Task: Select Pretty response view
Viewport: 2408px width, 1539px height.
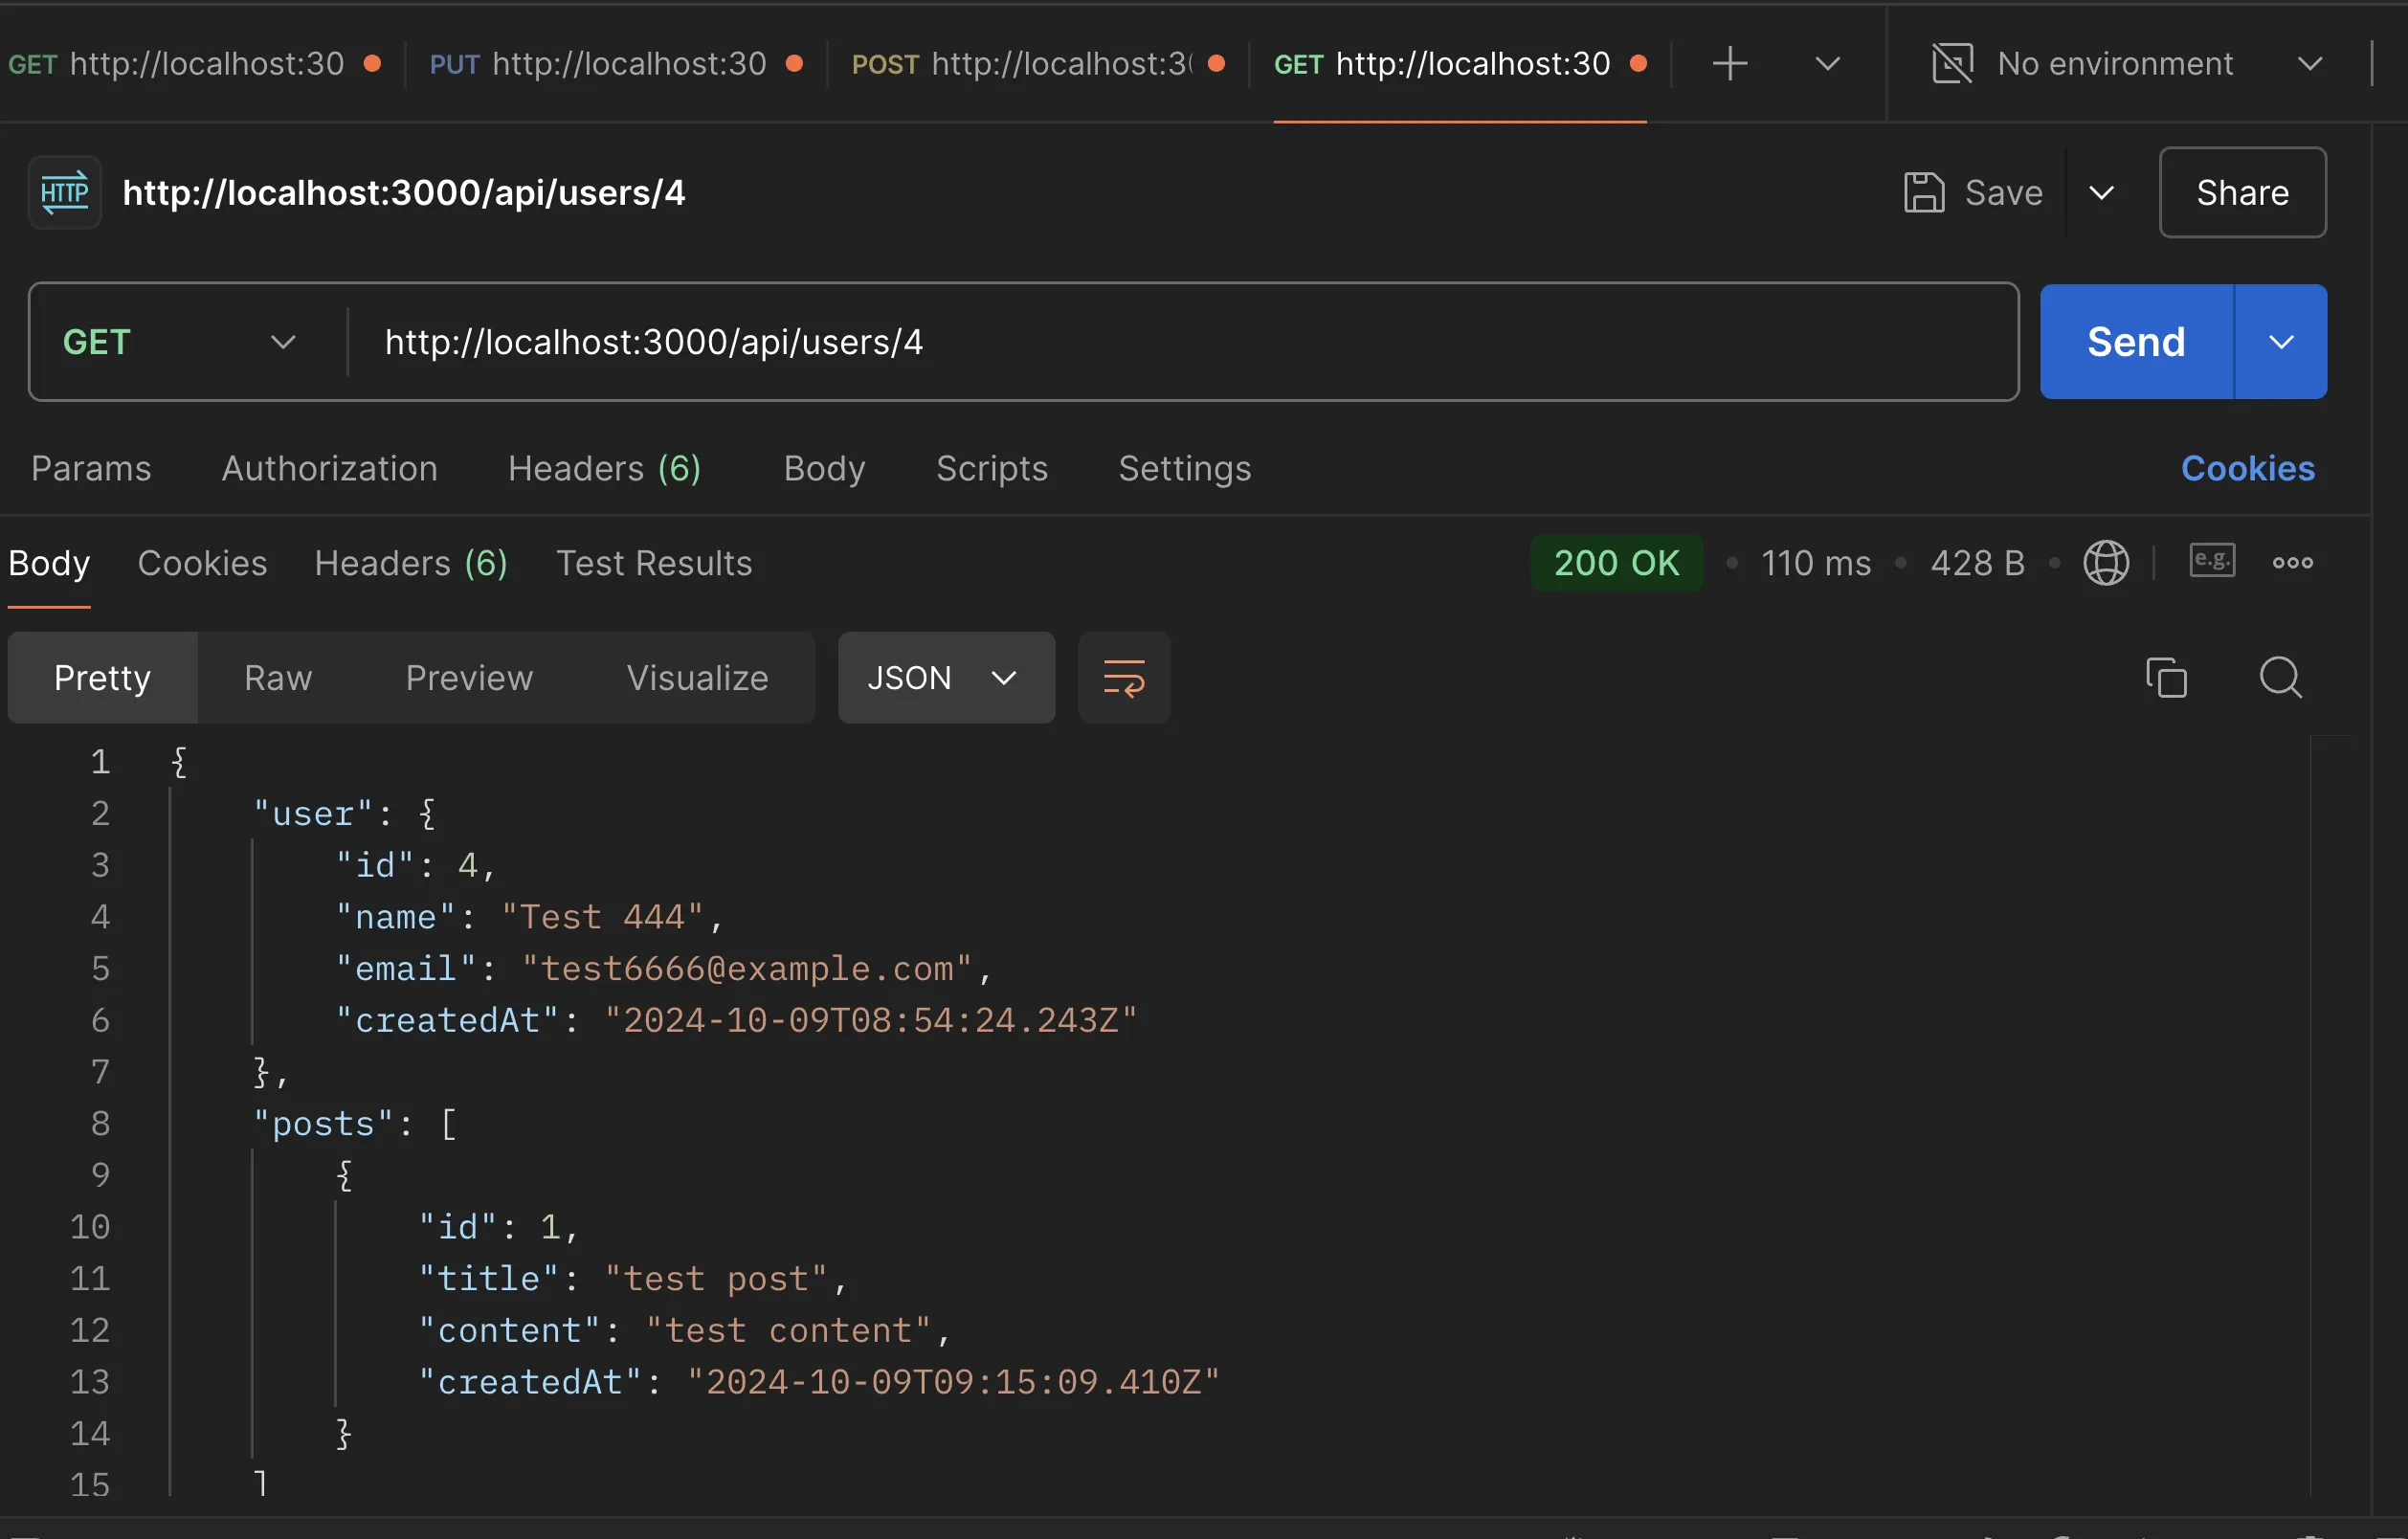Action: 102,678
